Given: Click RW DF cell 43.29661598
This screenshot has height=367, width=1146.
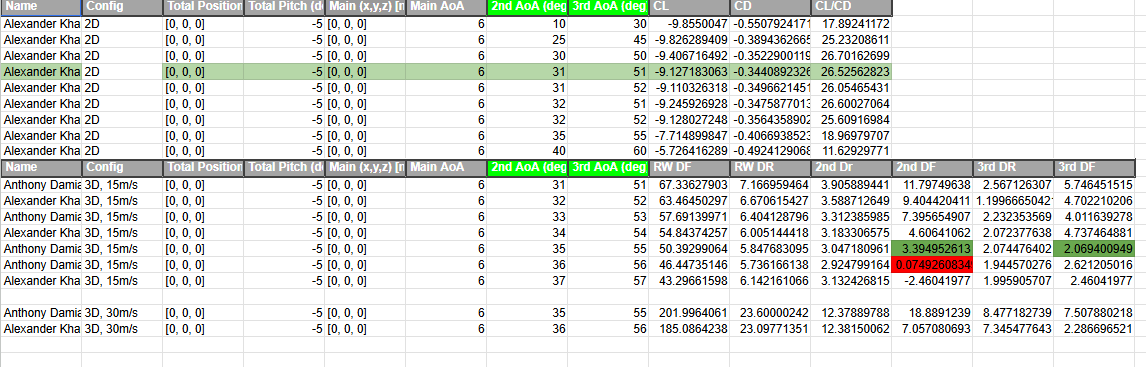Looking at the screenshot, I should 689,281.
